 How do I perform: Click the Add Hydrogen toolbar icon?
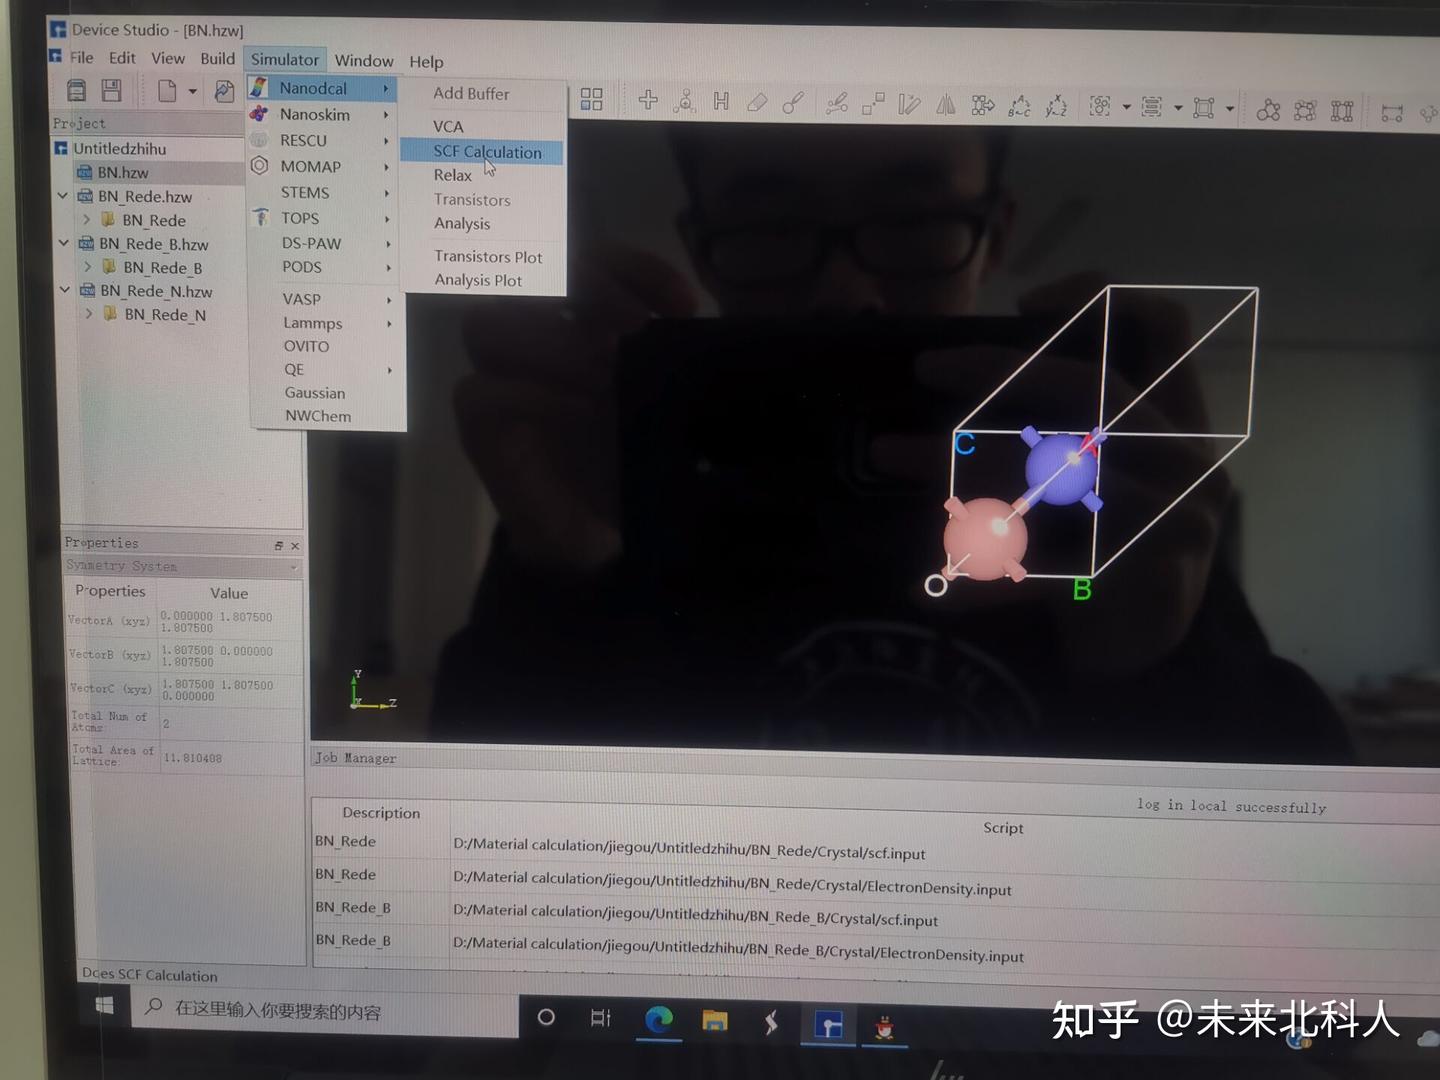[721, 101]
